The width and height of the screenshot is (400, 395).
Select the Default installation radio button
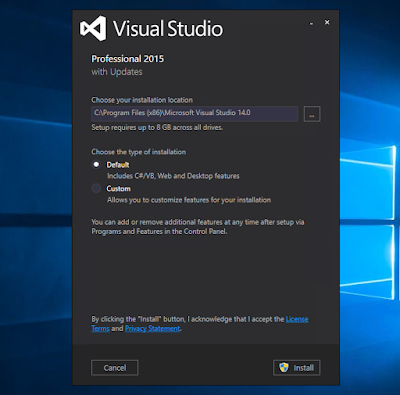[96, 164]
